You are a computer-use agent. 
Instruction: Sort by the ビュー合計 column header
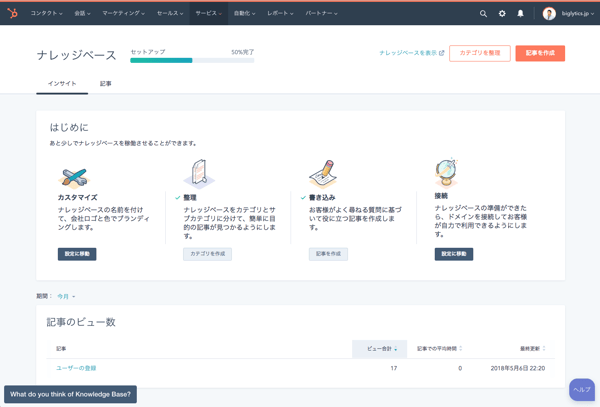coord(380,349)
